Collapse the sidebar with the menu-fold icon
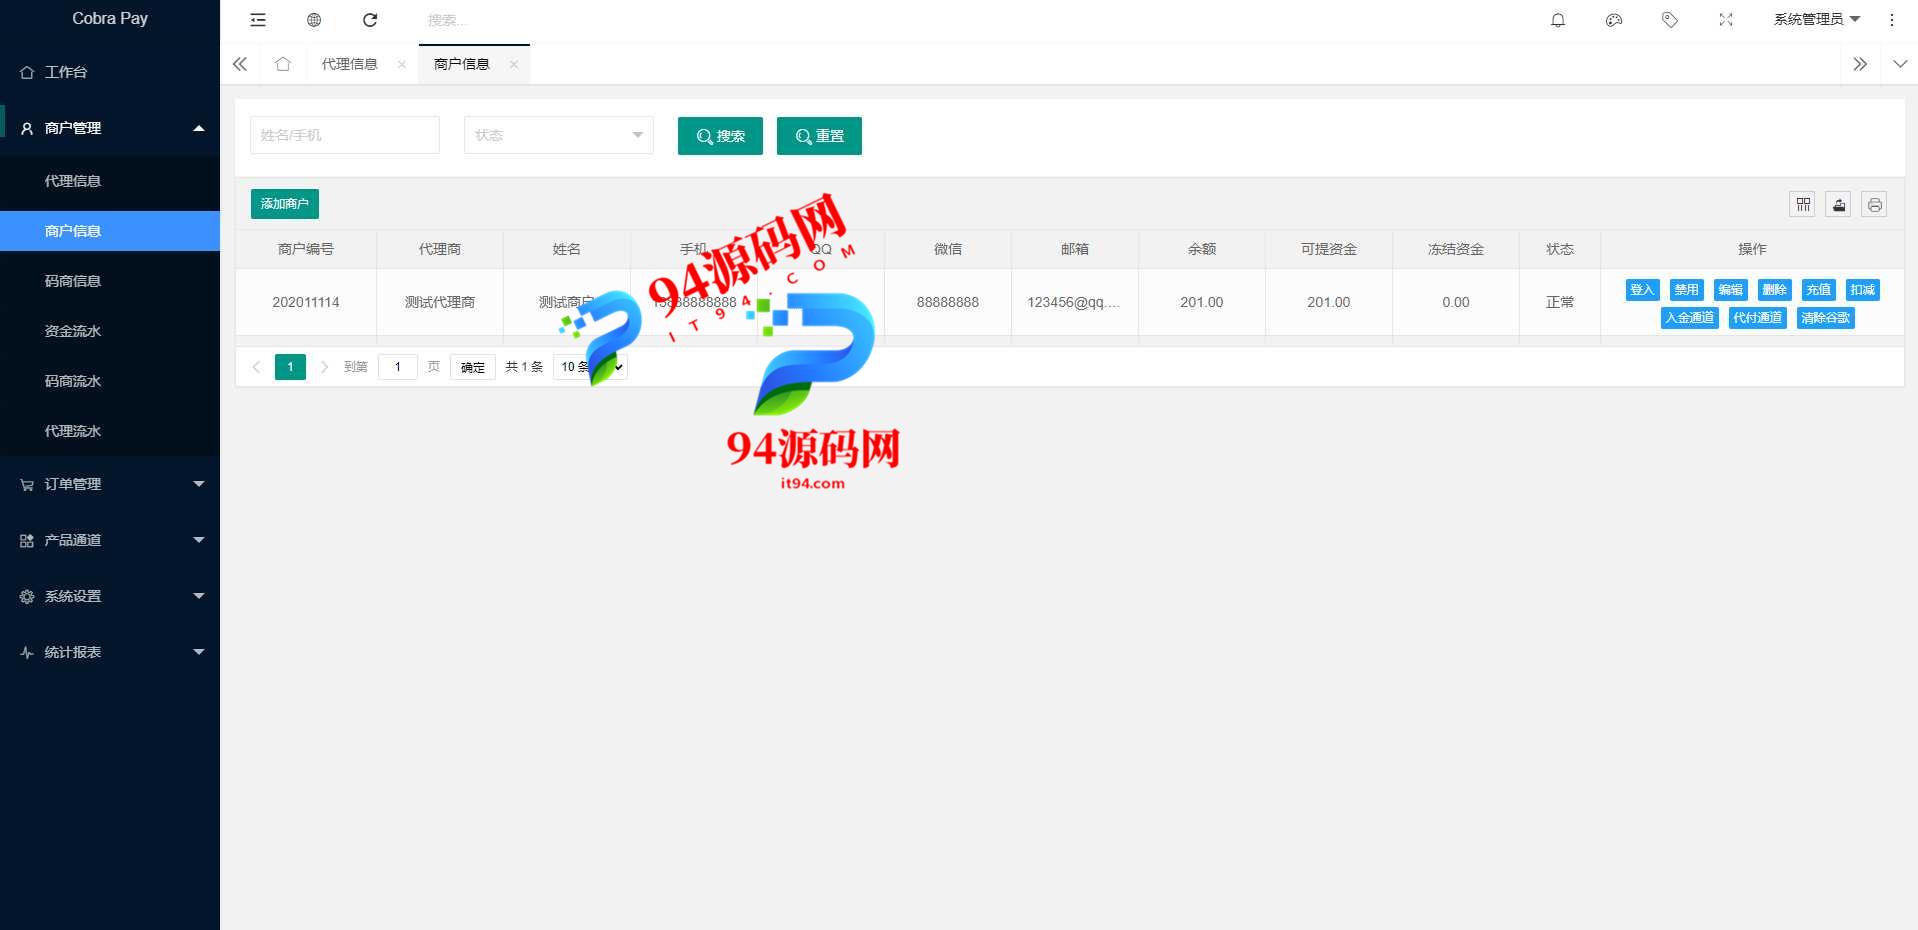 (x=258, y=20)
